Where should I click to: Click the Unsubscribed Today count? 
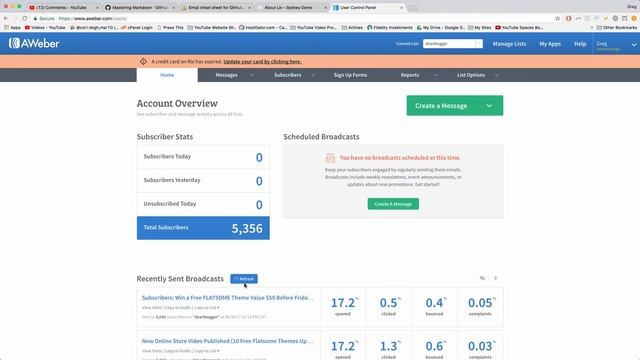pyautogui.click(x=259, y=205)
